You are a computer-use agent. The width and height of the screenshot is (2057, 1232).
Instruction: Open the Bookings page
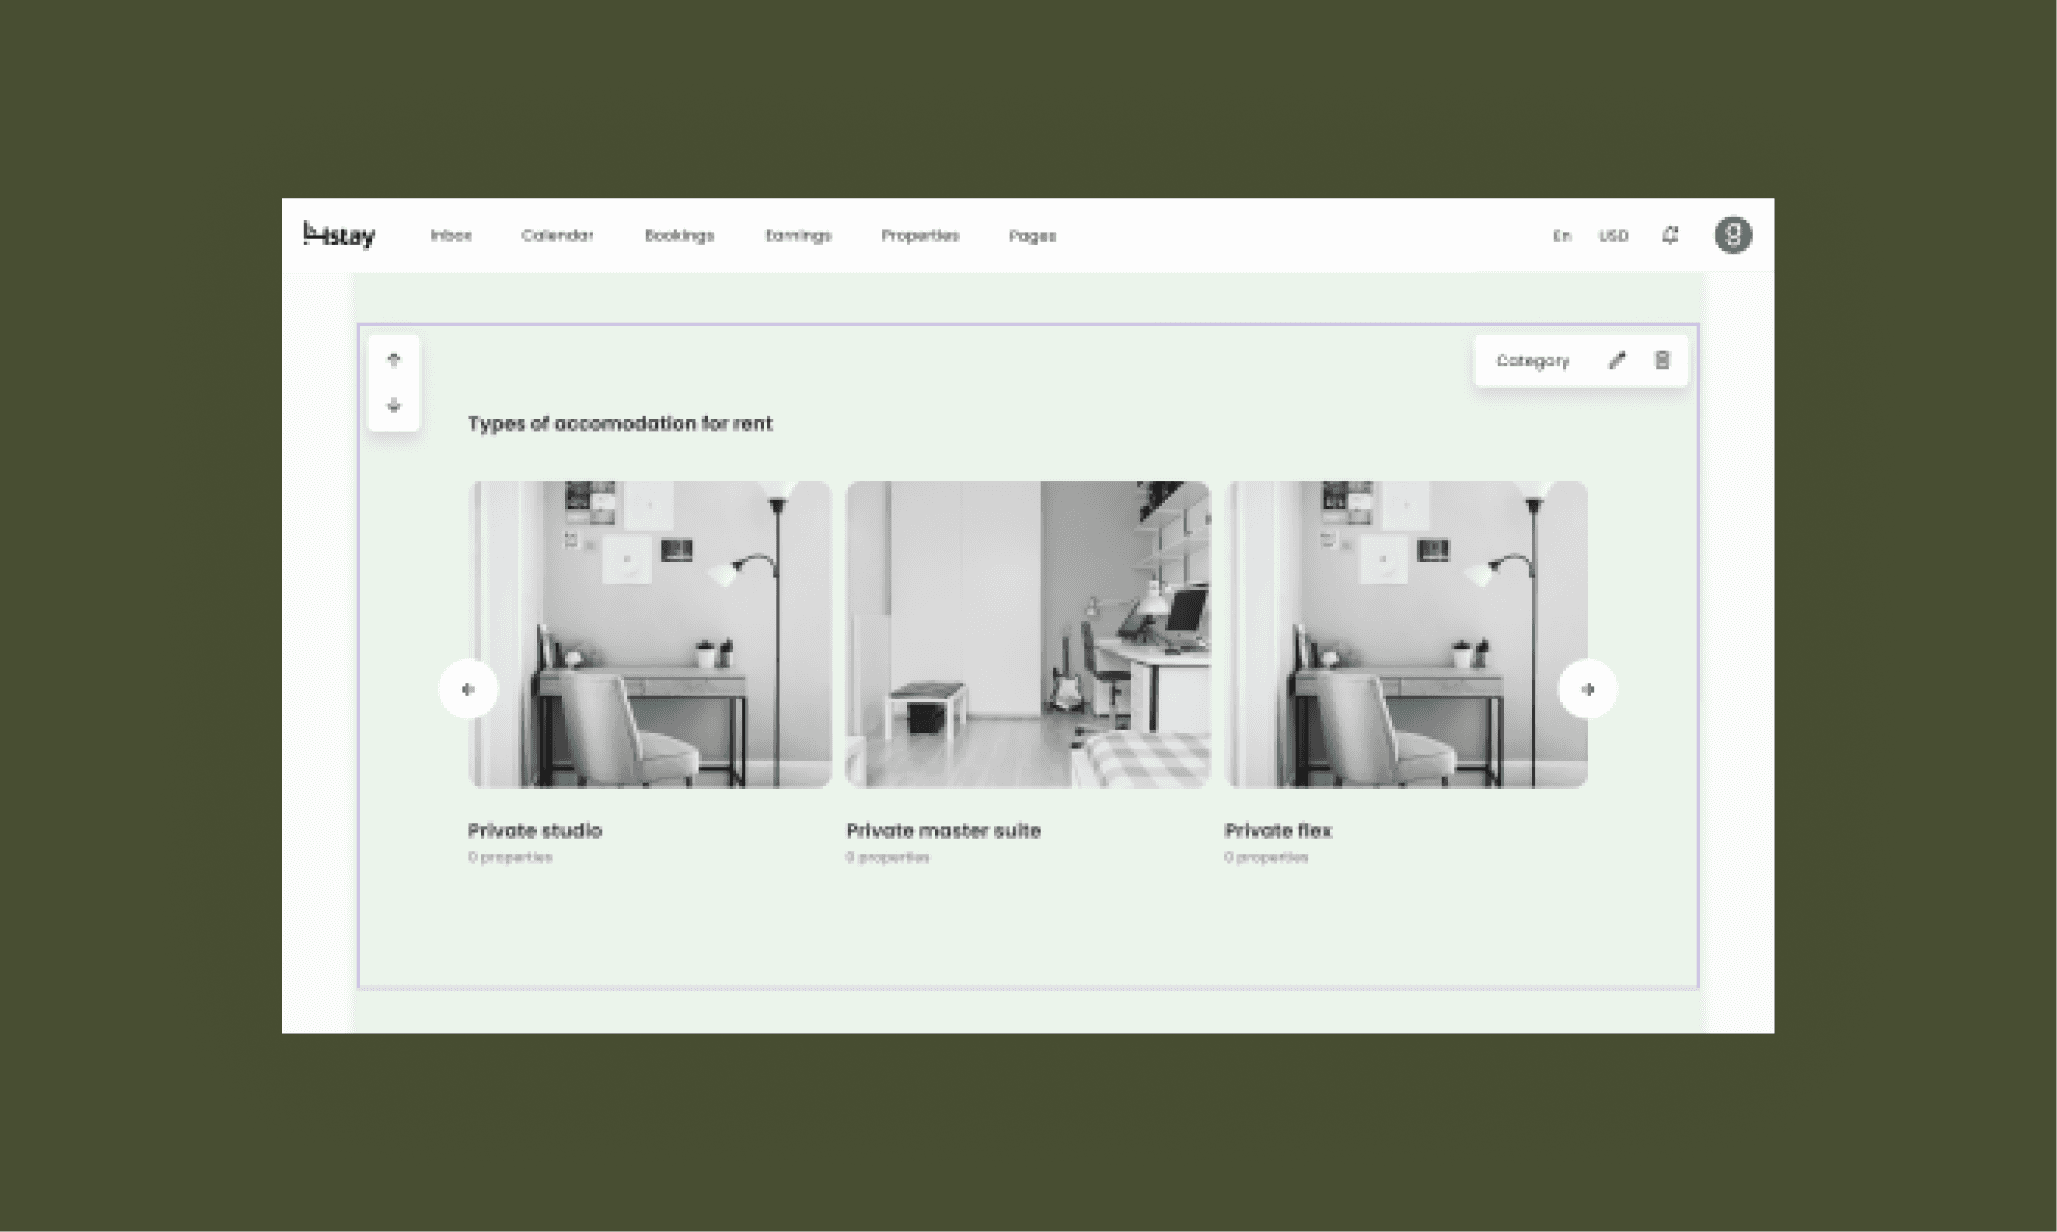(679, 236)
